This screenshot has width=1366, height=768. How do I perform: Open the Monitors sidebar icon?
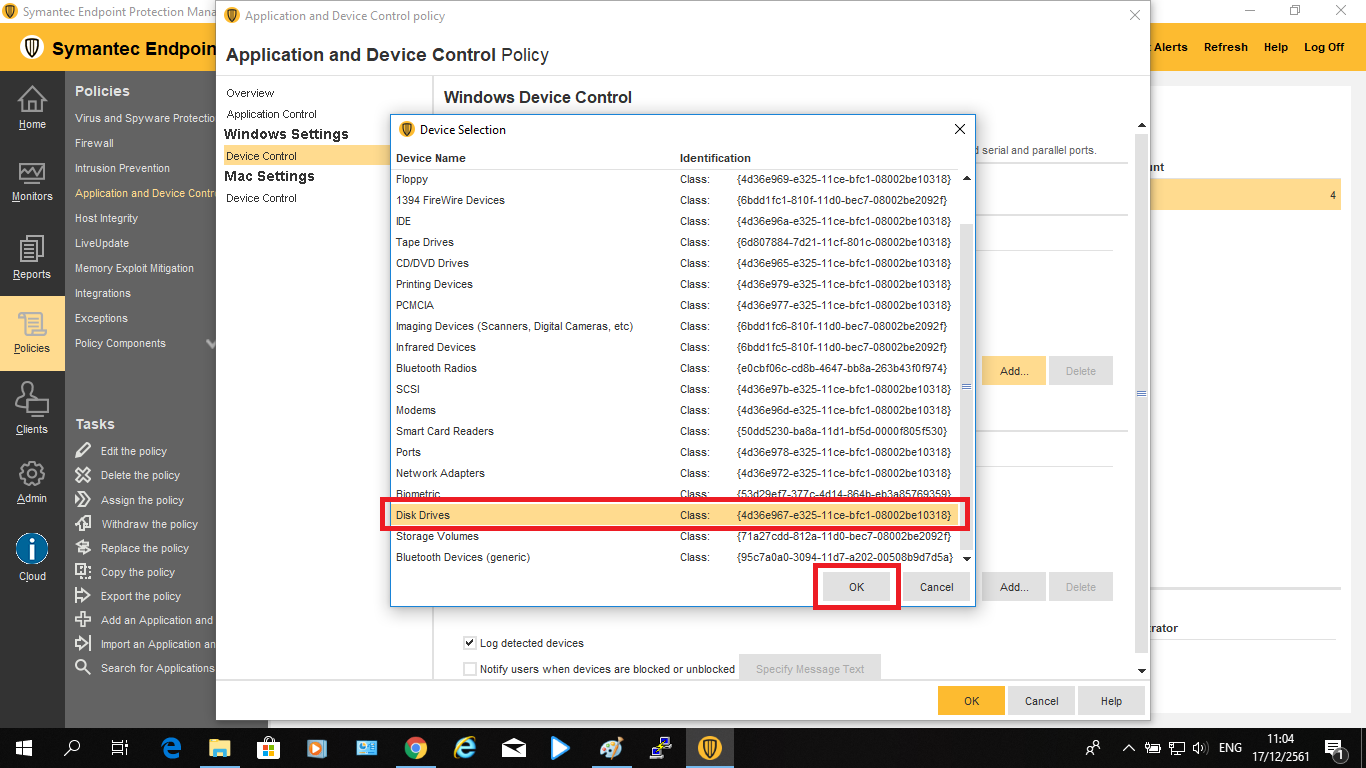(32, 174)
